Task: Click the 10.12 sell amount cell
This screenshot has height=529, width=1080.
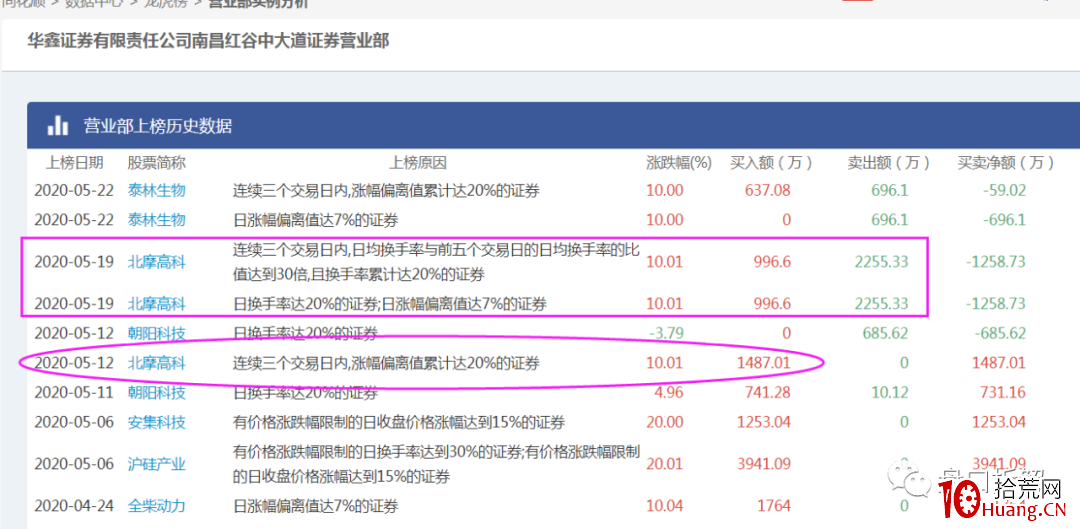Action: click(x=889, y=393)
